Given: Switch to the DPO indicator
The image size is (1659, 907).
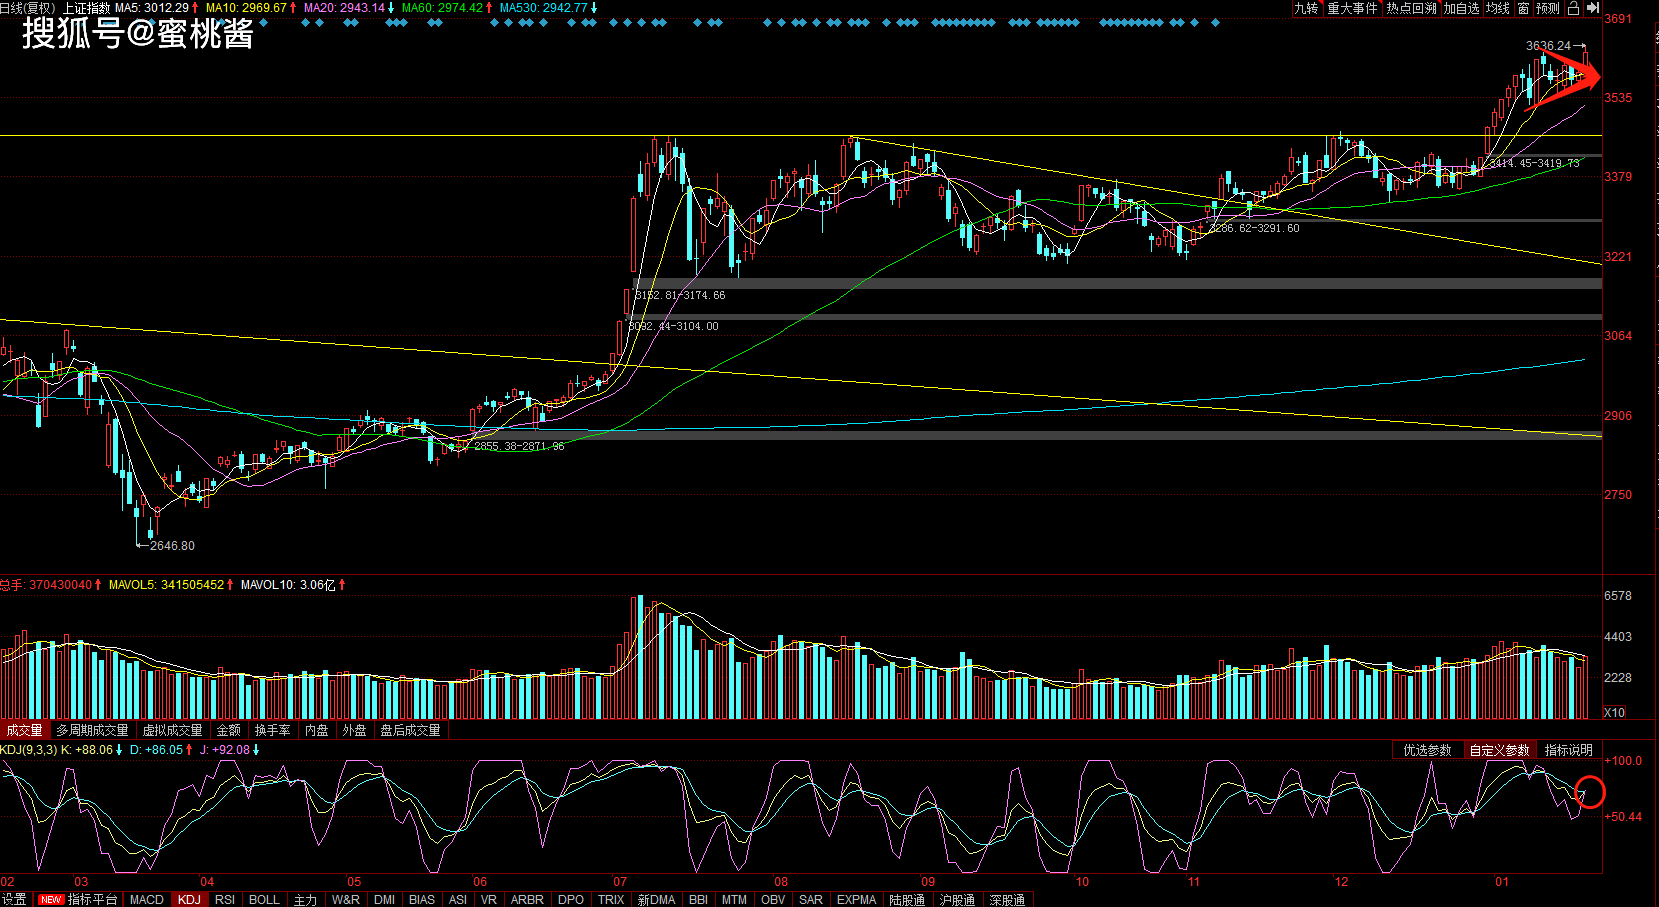Looking at the screenshot, I should tap(571, 900).
